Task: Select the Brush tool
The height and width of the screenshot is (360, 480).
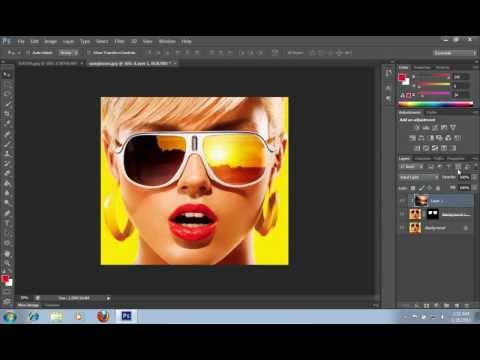Action: tap(7, 144)
